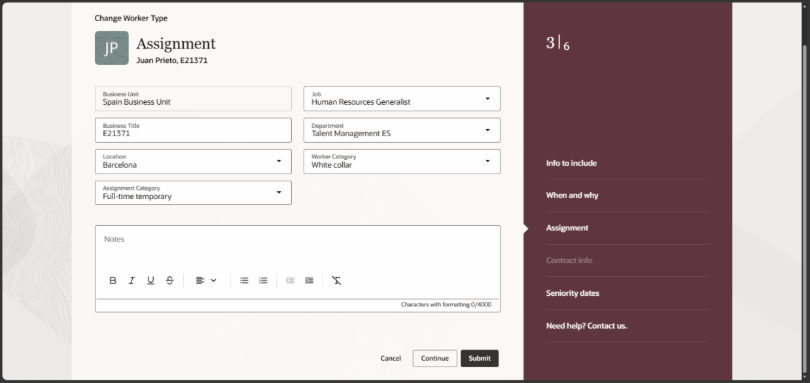The height and width of the screenshot is (383, 810).
Task: Click the Continue button
Action: (434, 358)
